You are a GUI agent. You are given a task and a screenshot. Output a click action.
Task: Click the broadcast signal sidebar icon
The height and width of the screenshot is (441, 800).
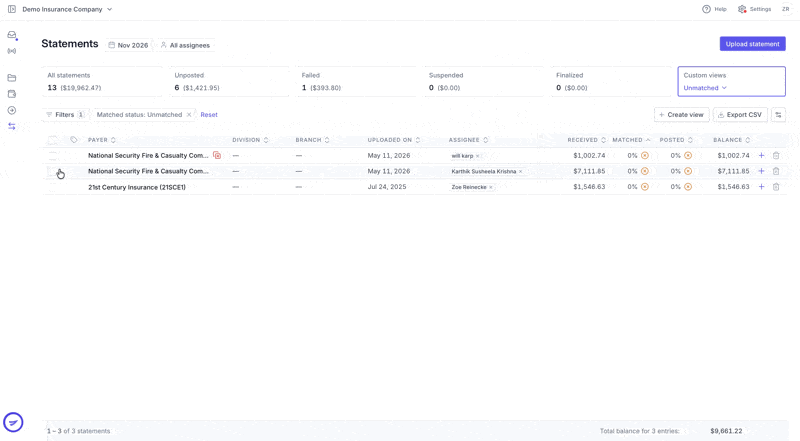click(12, 51)
